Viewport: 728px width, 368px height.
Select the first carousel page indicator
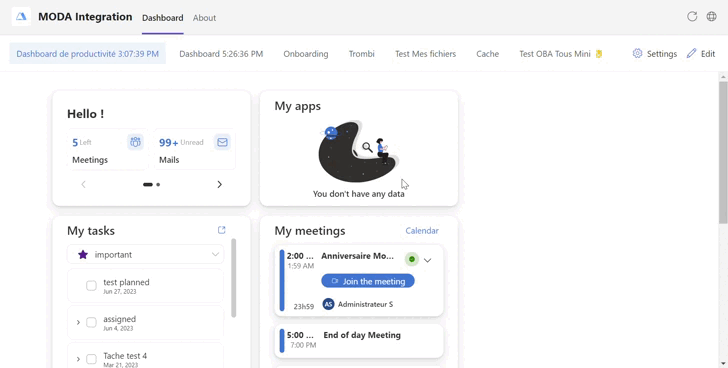[x=148, y=185]
